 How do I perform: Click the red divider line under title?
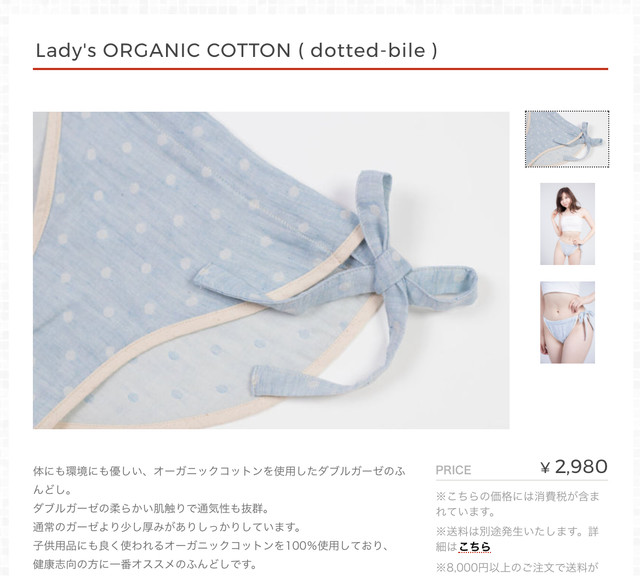tap(320, 69)
